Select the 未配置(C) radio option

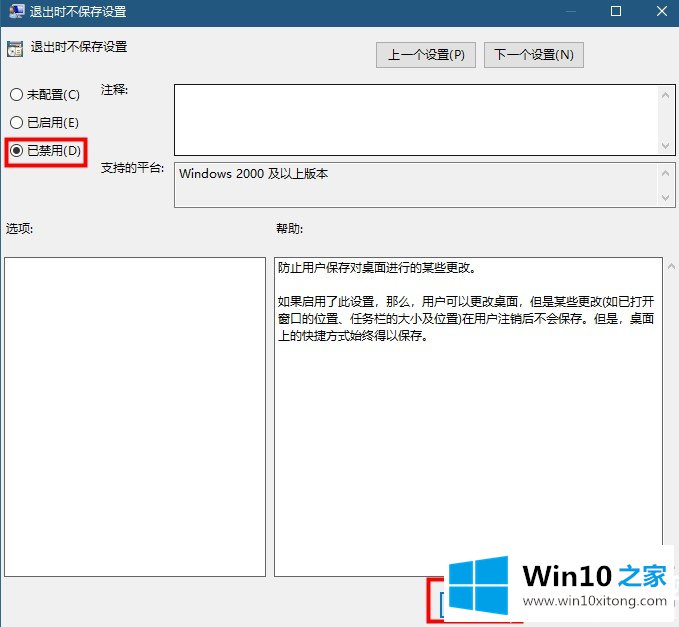click(45, 94)
